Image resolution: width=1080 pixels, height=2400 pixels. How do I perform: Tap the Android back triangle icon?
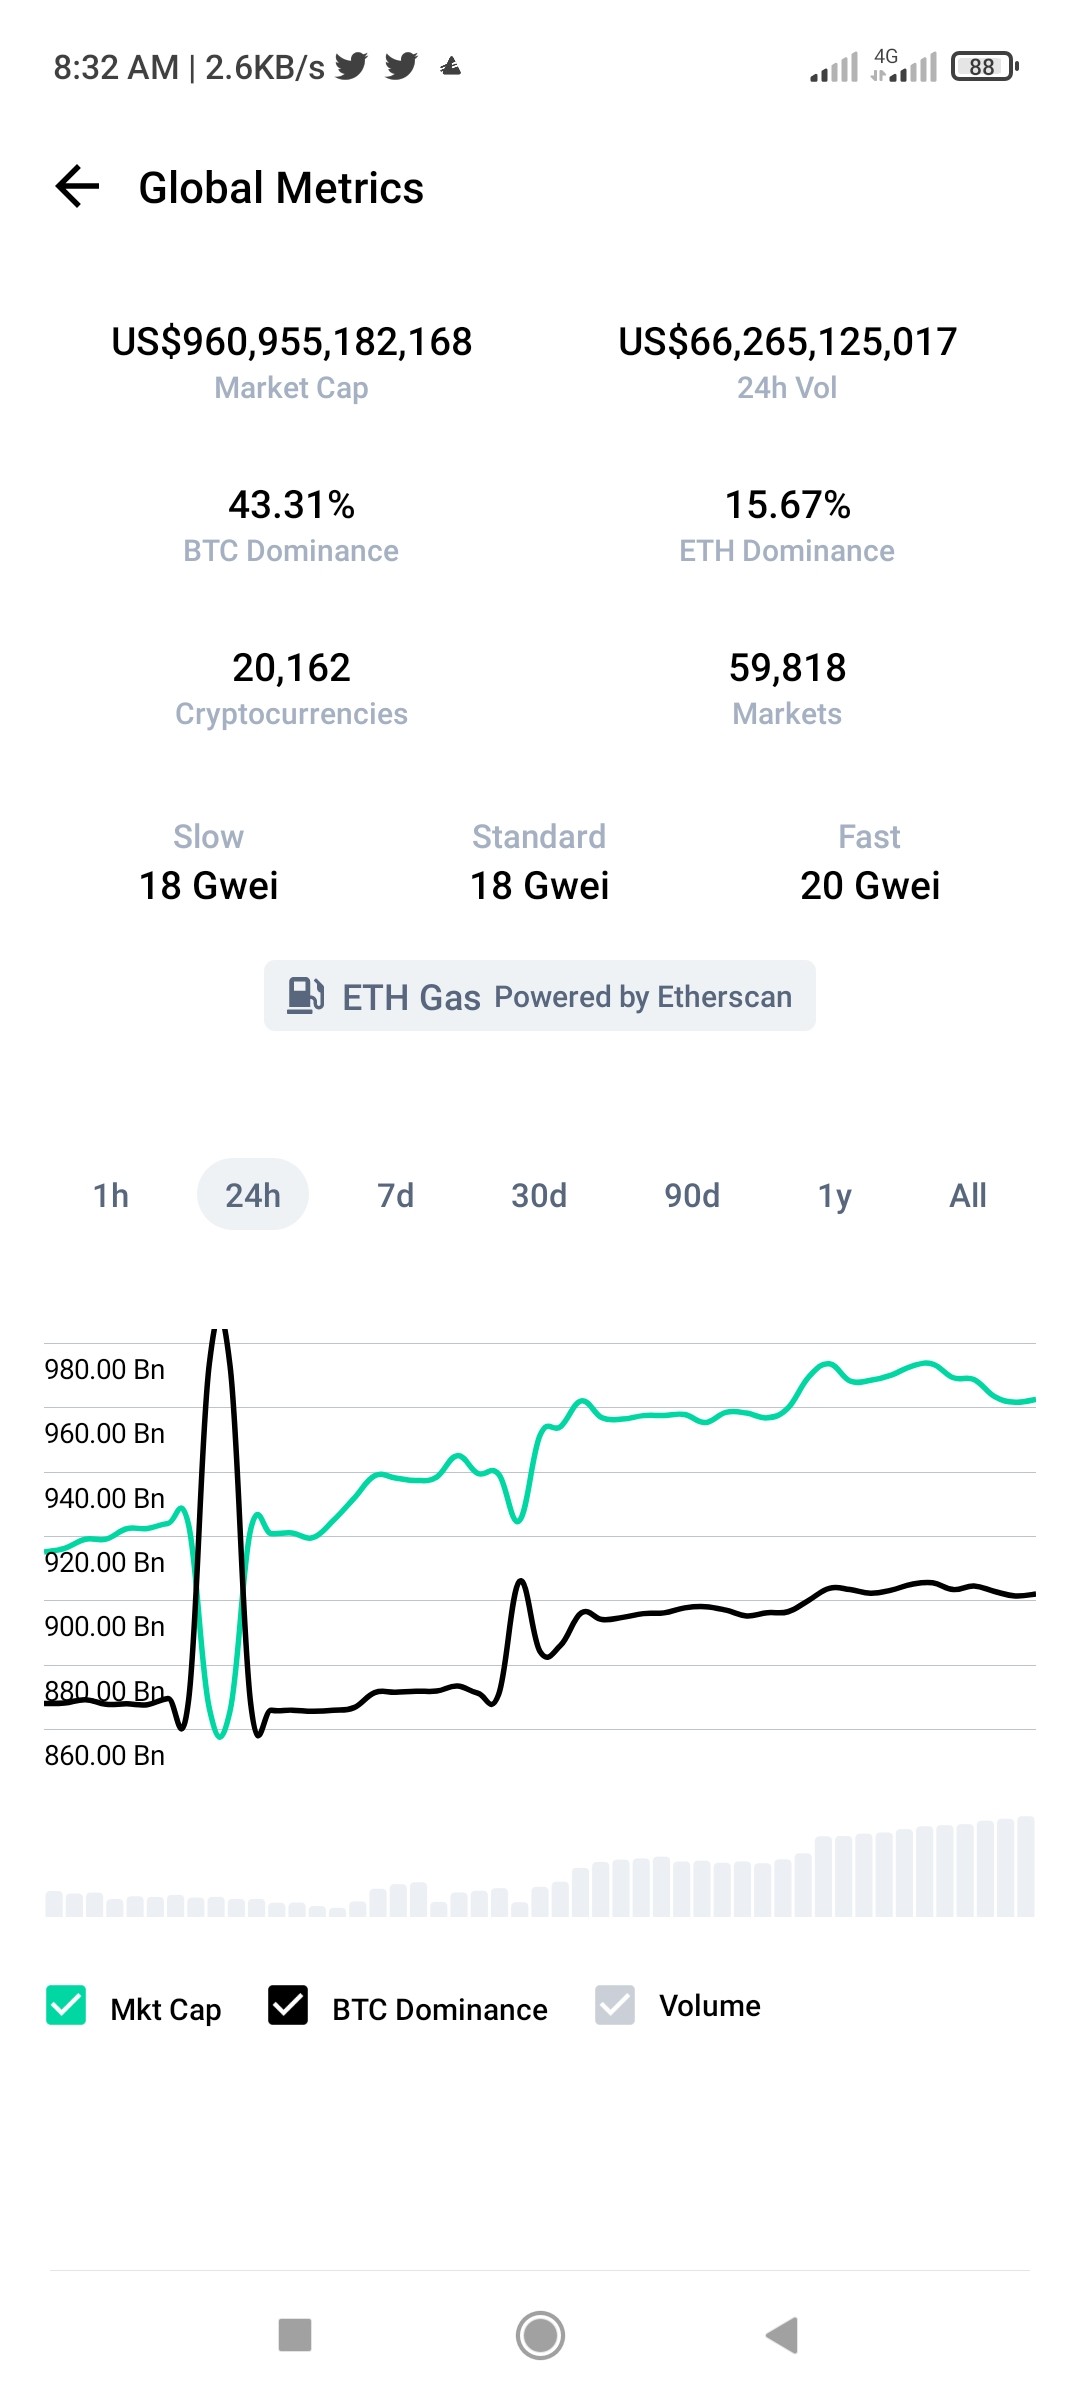click(782, 2336)
